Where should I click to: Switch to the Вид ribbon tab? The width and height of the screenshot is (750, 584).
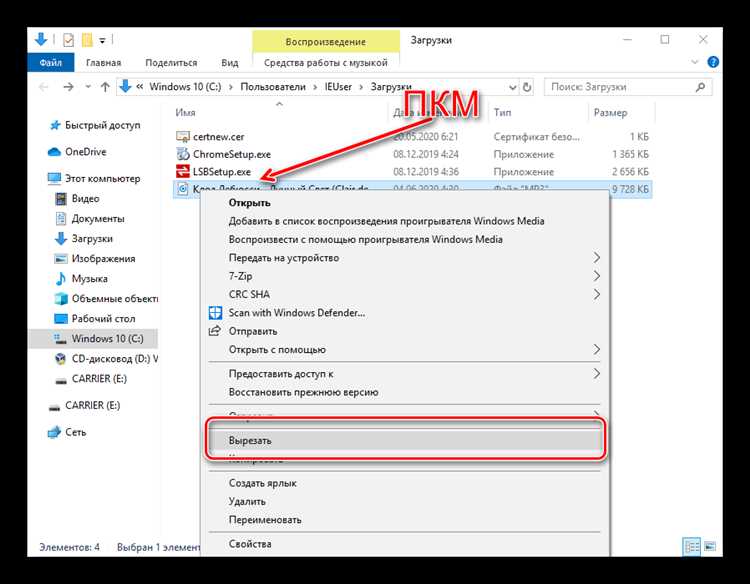click(230, 63)
